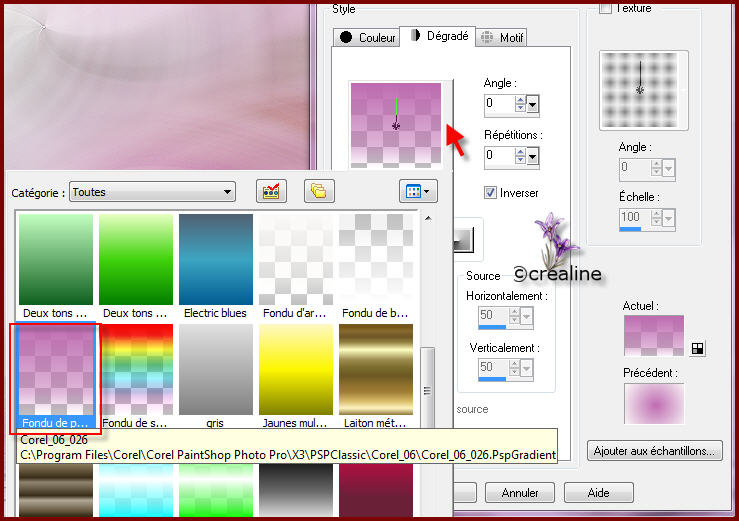Screen dimensions: 739x521
Task: Adjust the Répétitions spinner arrows
Action: [x=520, y=156]
